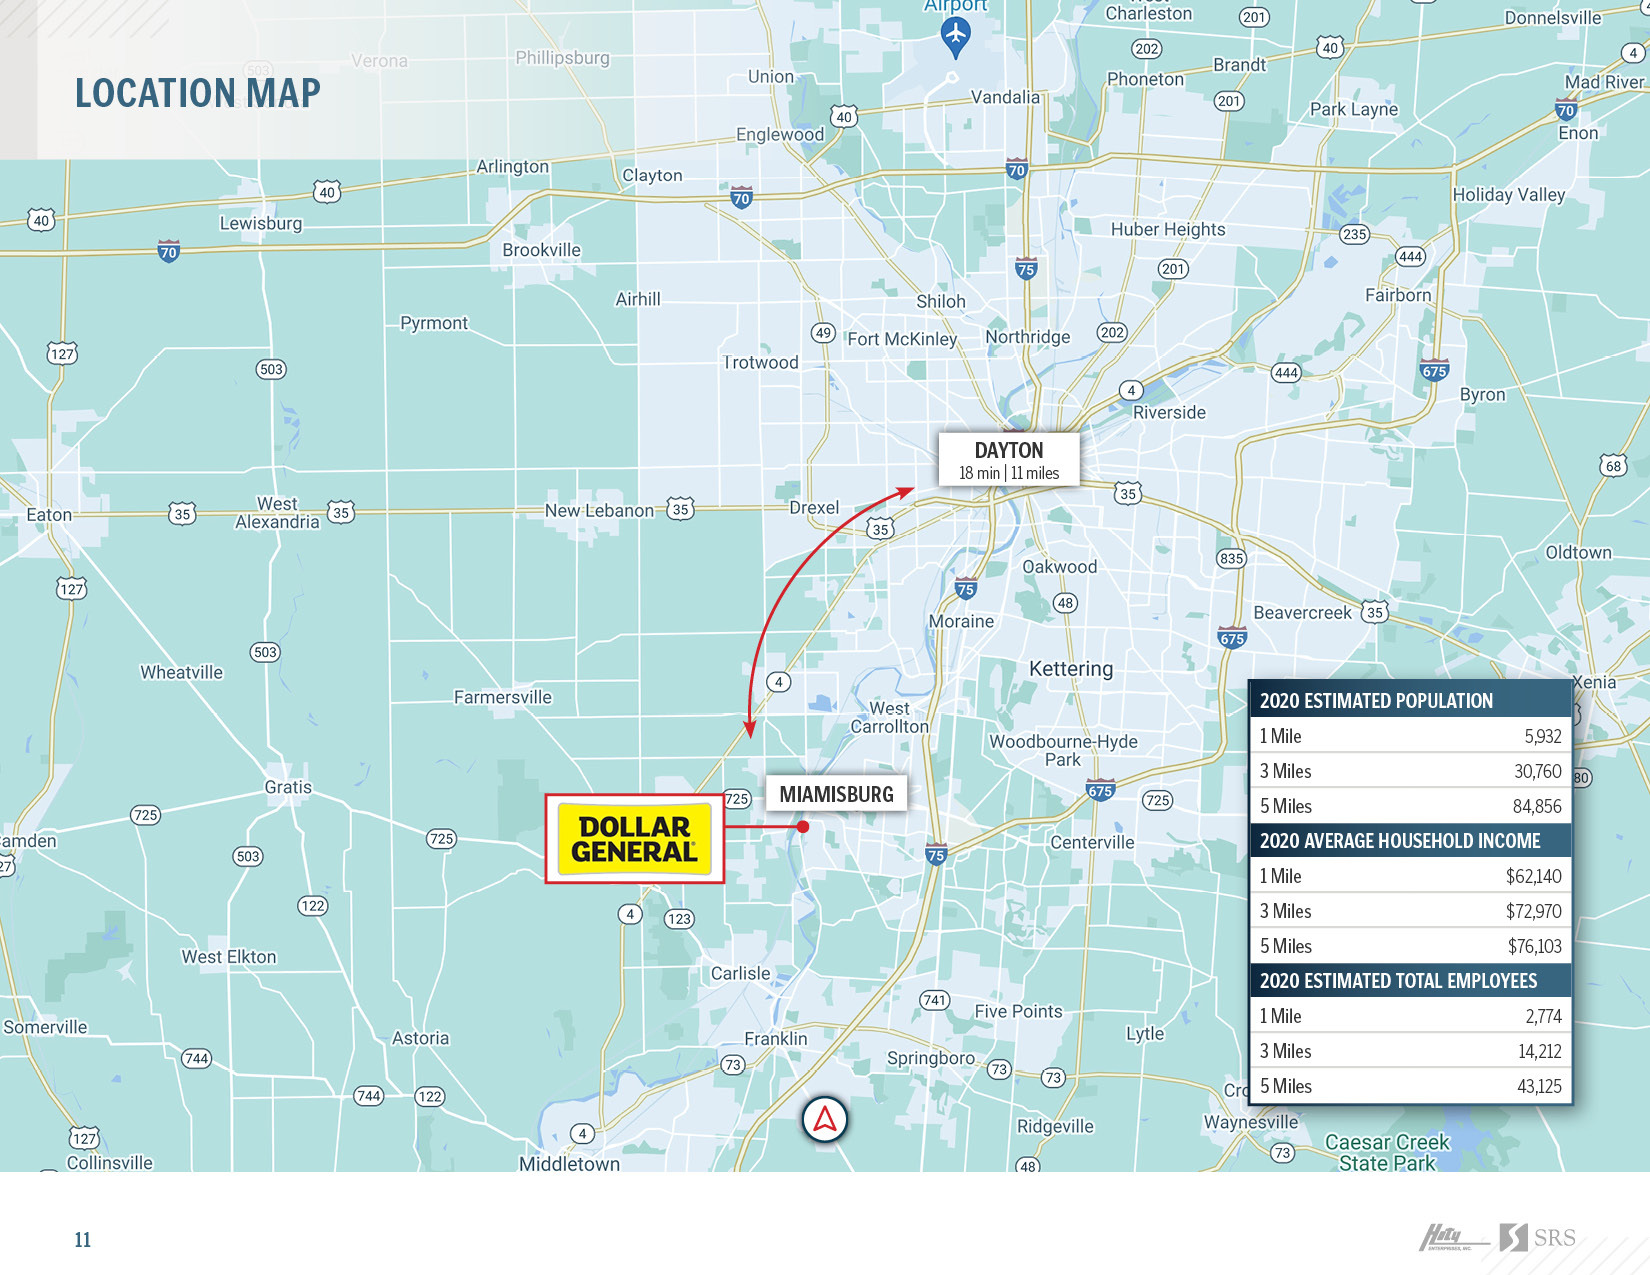Click the Woodbourne-Hyde Park label
The height and width of the screenshot is (1275, 1650).
point(1063,750)
